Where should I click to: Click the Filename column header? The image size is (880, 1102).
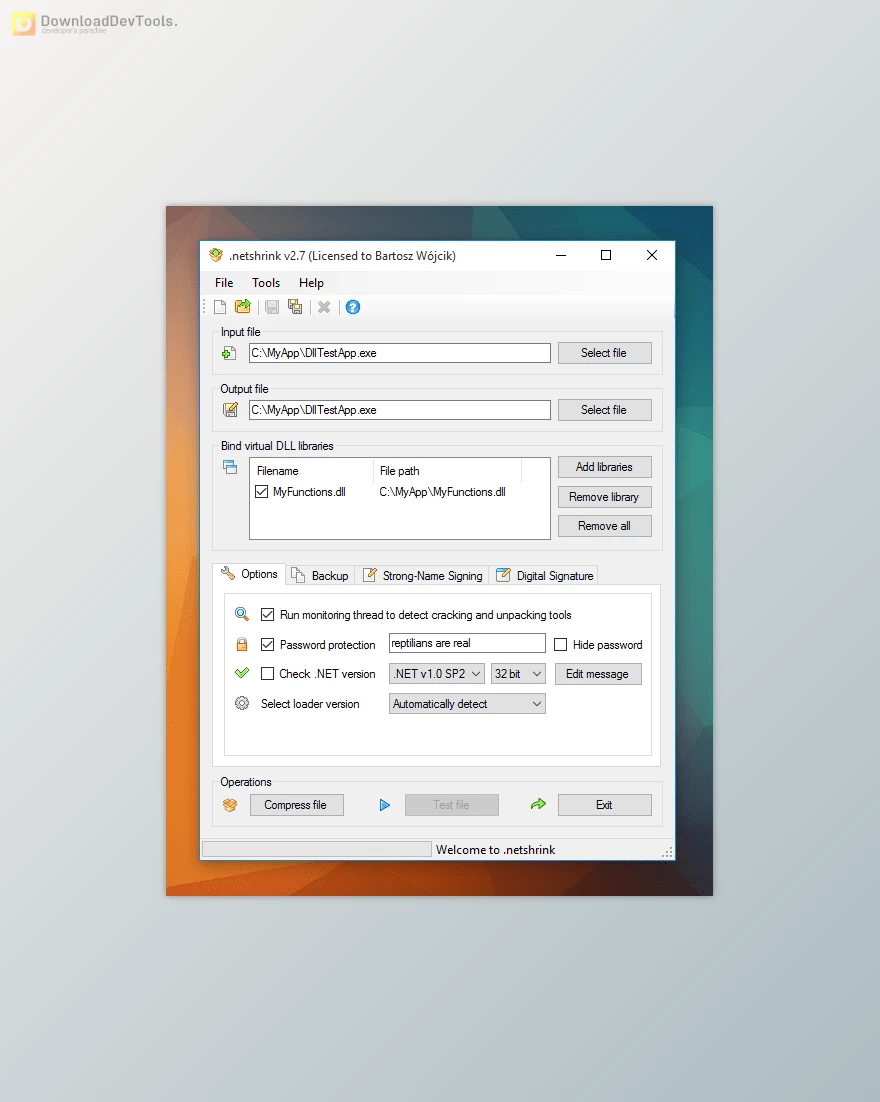tap(311, 471)
